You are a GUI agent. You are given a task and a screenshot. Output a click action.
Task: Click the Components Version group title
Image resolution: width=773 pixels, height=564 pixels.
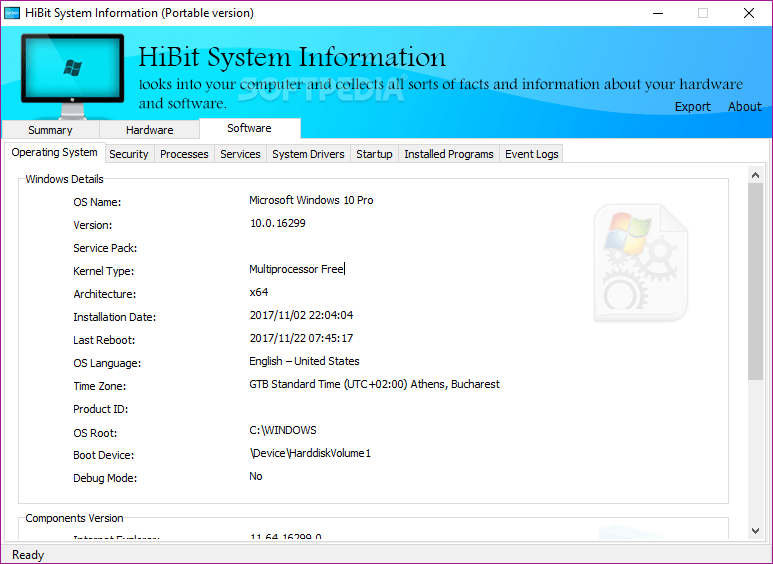[x=74, y=518]
